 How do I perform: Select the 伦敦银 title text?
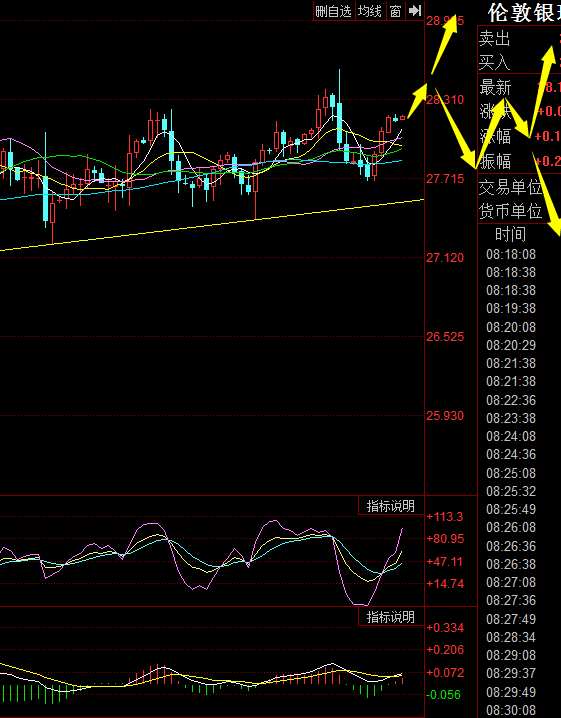click(x=524, y=12)
